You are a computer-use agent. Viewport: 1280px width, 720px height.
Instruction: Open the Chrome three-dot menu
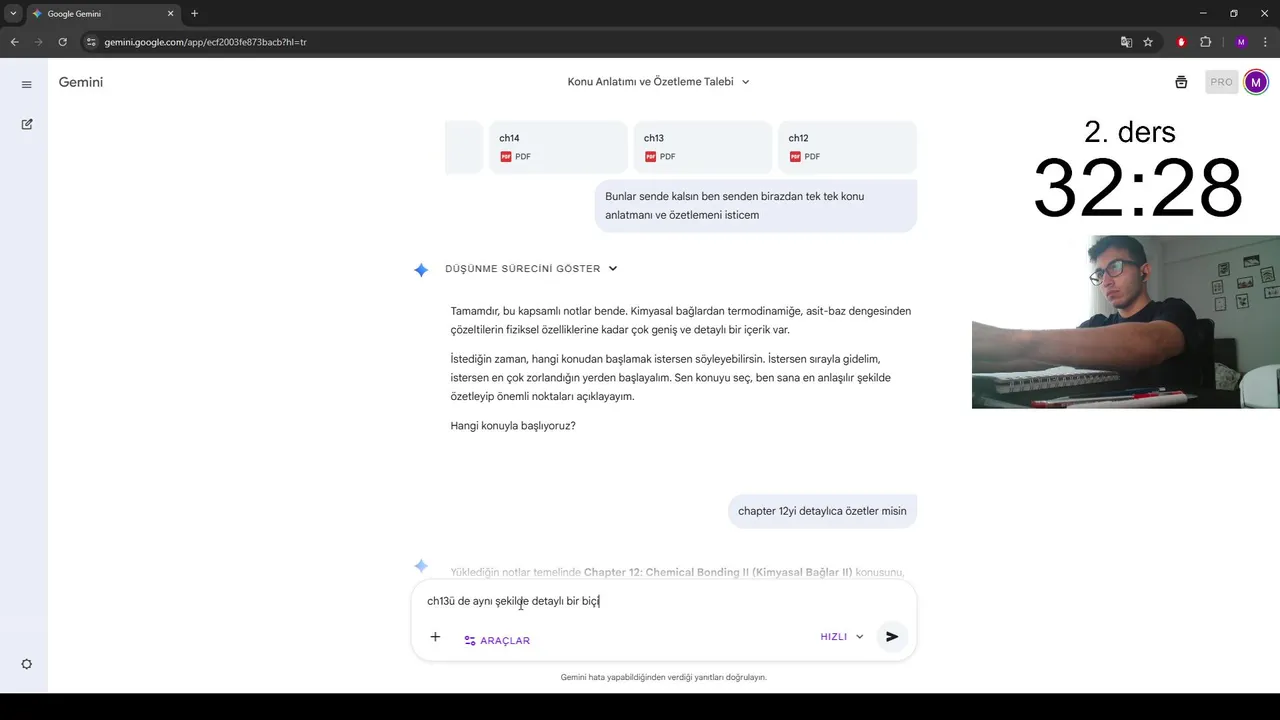coord(1265,42)
